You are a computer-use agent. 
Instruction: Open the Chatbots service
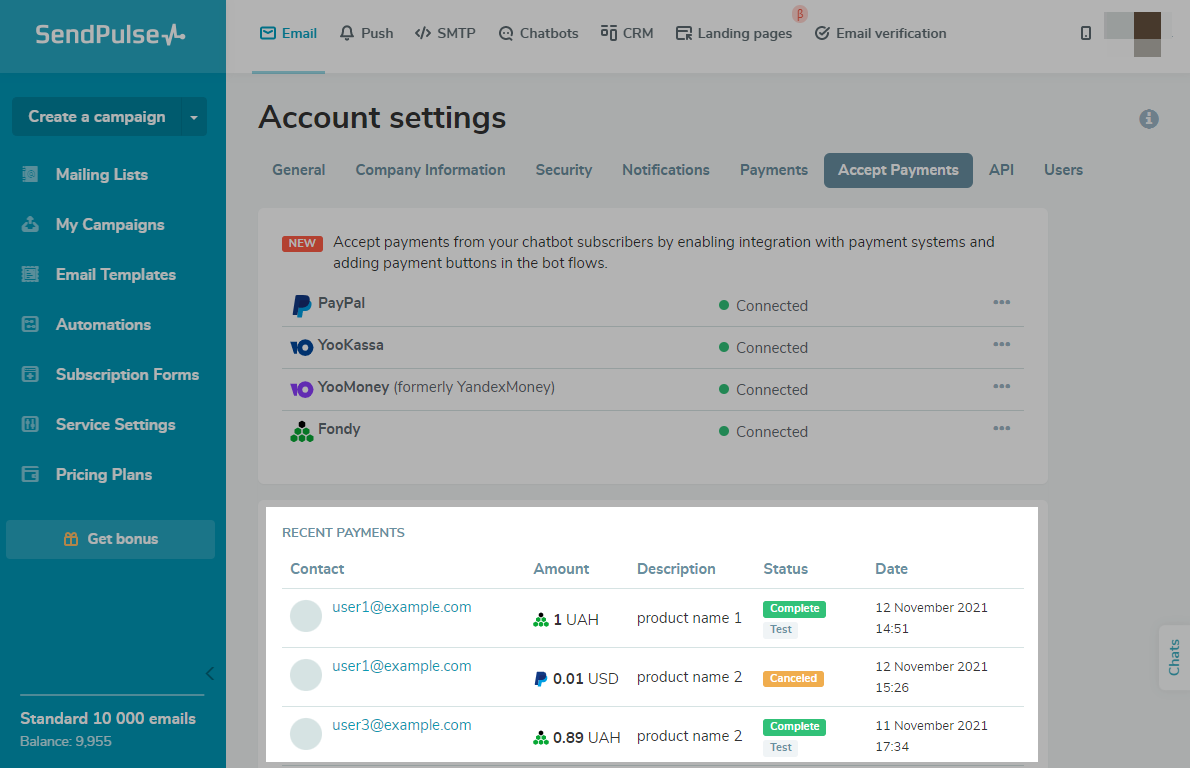click(539, 33)
